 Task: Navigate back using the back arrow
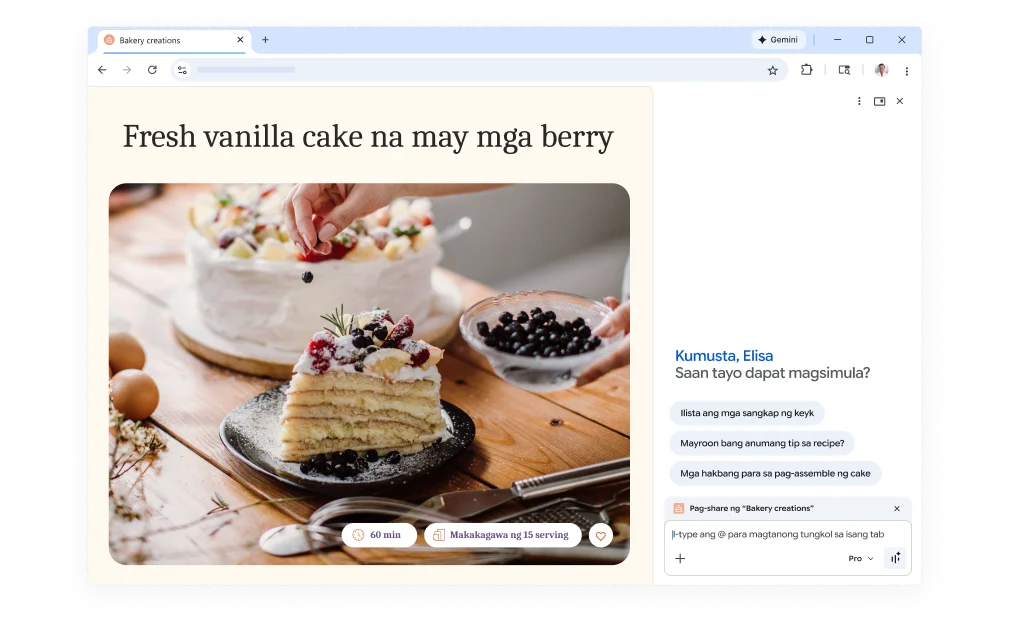pyautogui.click(x=101, y=70)
